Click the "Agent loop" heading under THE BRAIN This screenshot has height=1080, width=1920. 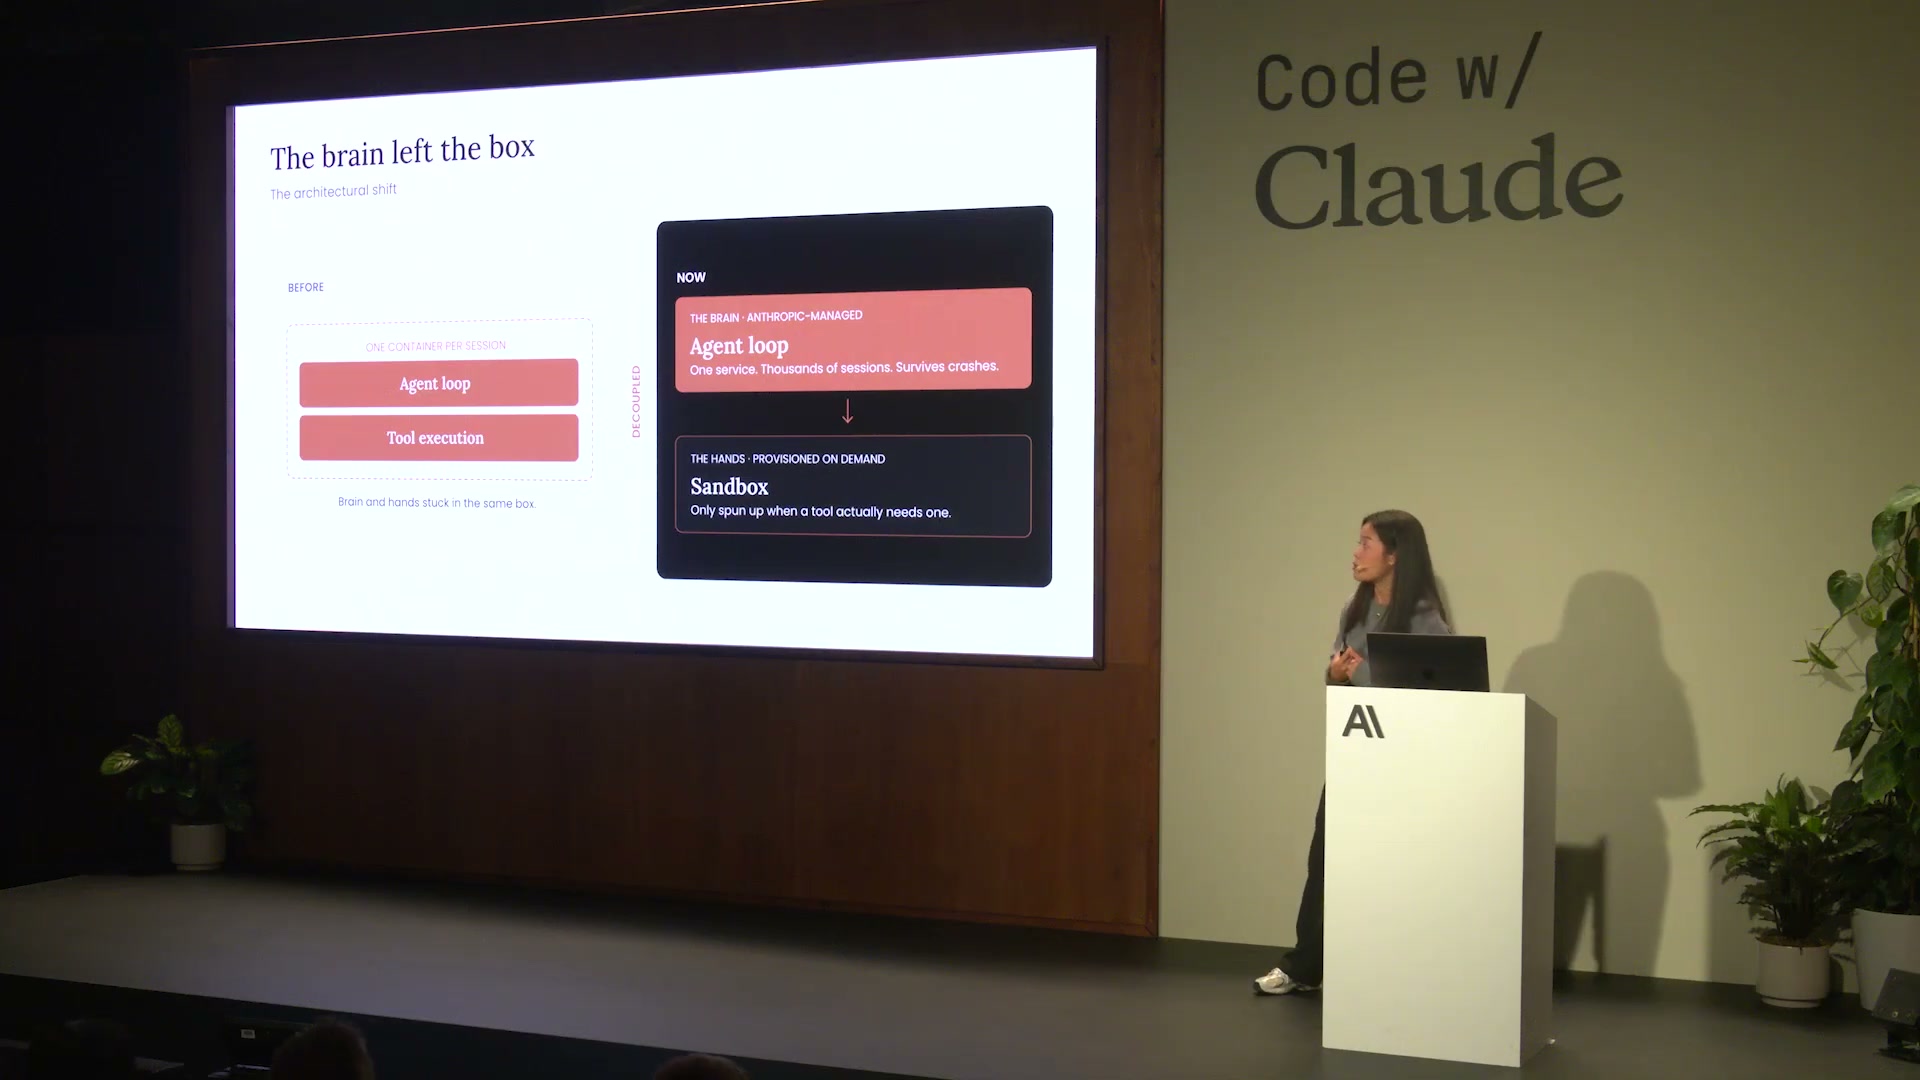(739, 346)
